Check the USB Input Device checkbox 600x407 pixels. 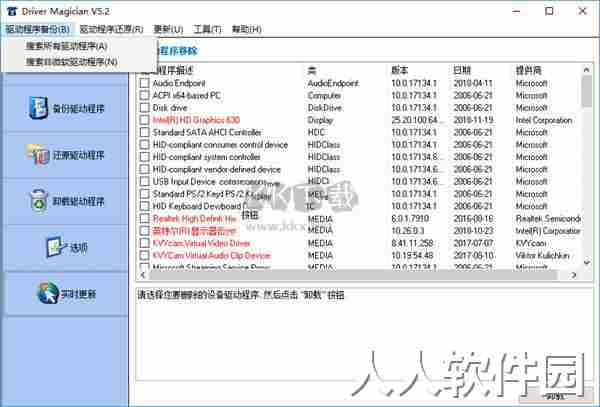(144, 181)
